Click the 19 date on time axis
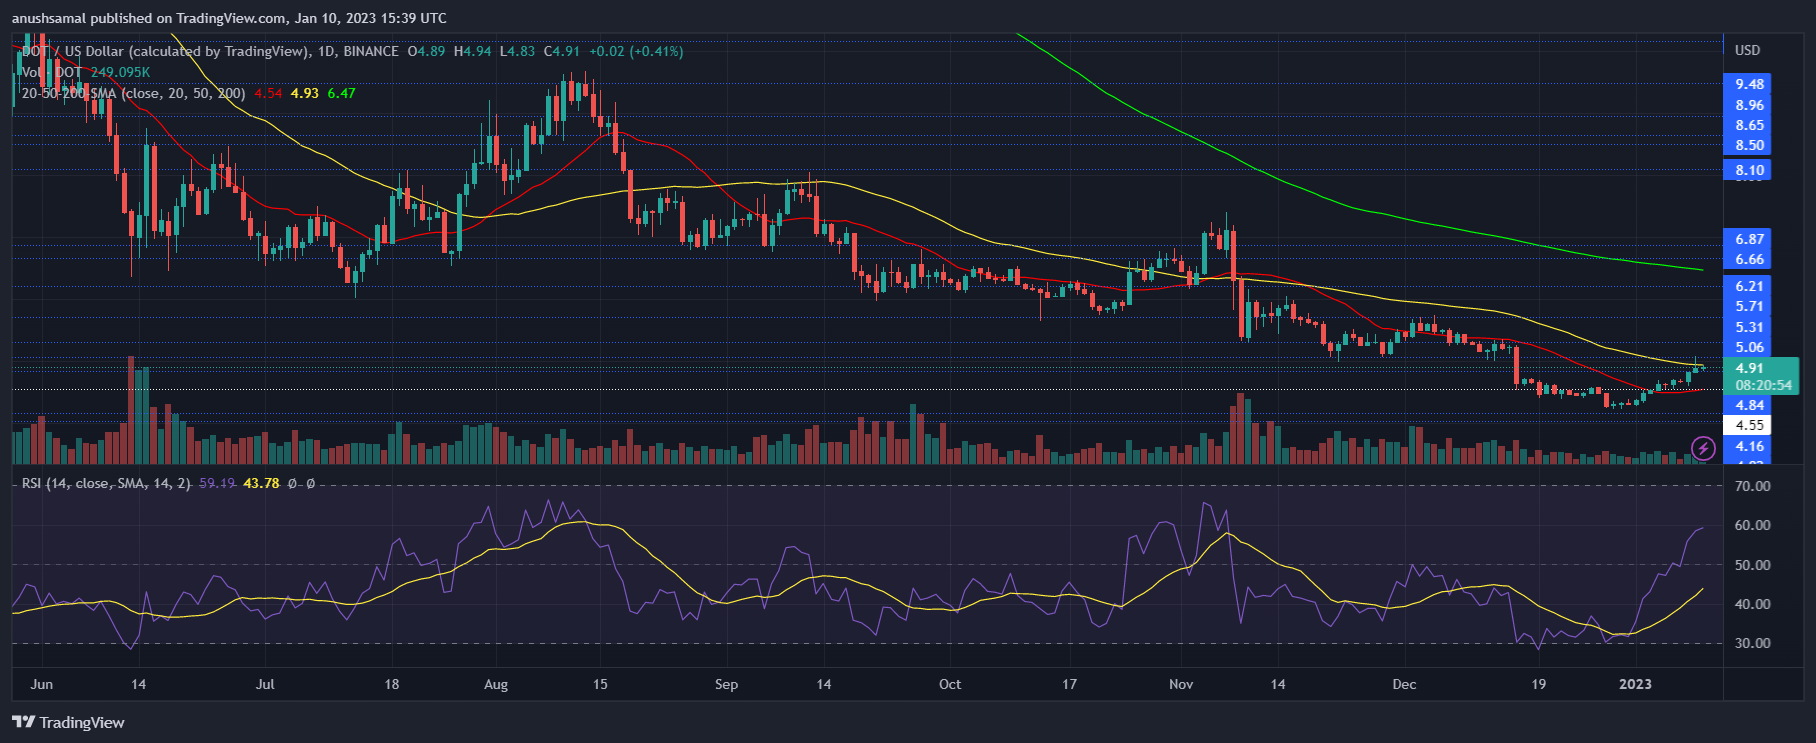 click(1539, 684)
